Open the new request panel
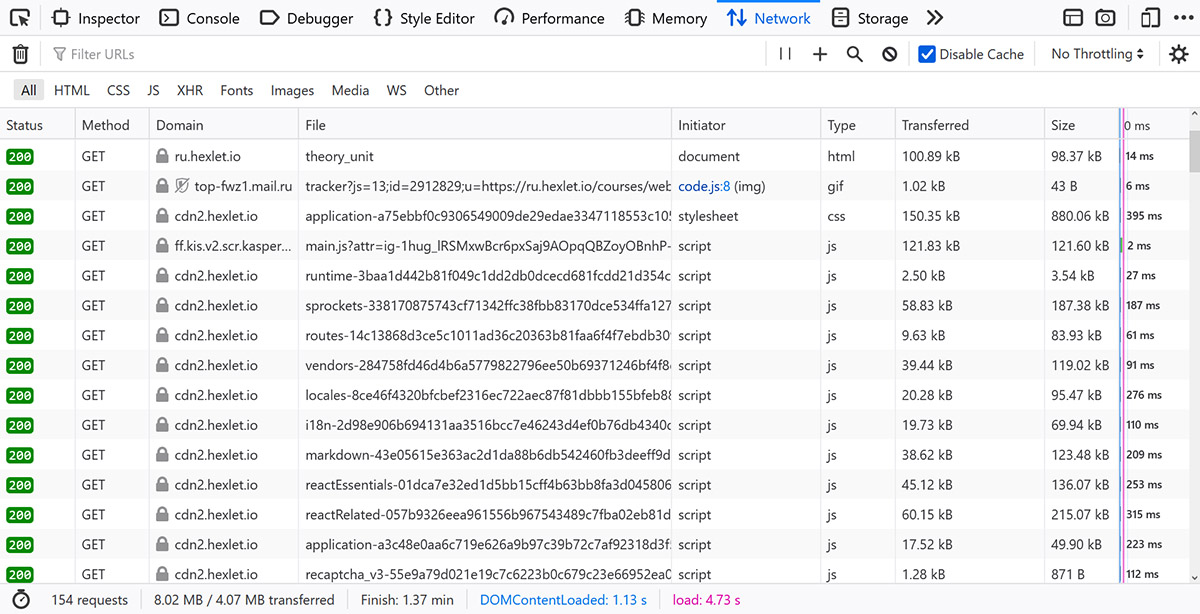Screen dimensions: 1200x614 pyautogui.click(x=820, y=54)
